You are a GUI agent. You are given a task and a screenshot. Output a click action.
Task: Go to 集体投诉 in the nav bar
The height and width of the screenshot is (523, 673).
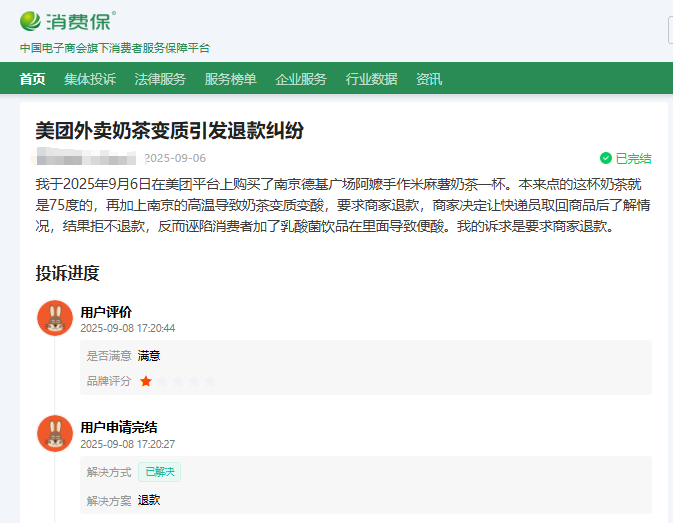click(x=90, y=79)
